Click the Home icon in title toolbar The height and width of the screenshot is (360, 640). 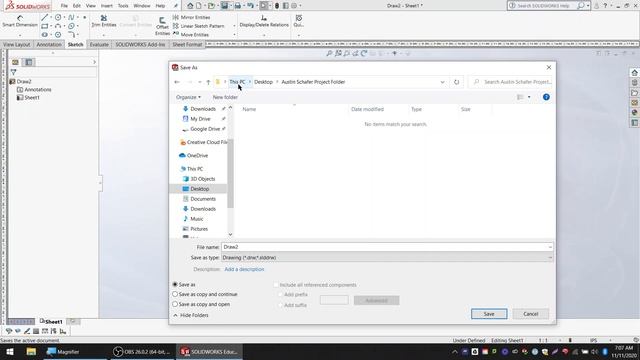[190, 6]
